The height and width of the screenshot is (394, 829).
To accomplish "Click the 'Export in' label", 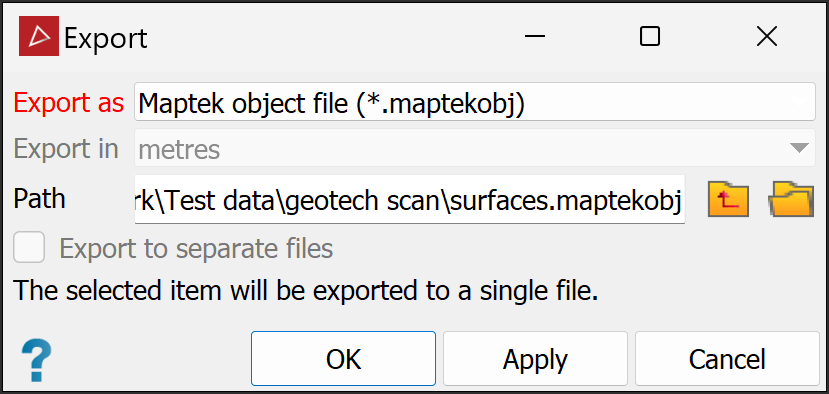I will (66, 149).
